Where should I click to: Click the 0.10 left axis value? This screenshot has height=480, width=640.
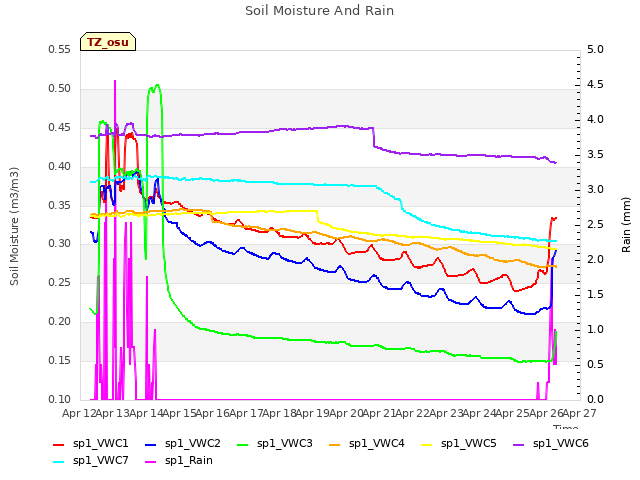[x=60, y=399]
